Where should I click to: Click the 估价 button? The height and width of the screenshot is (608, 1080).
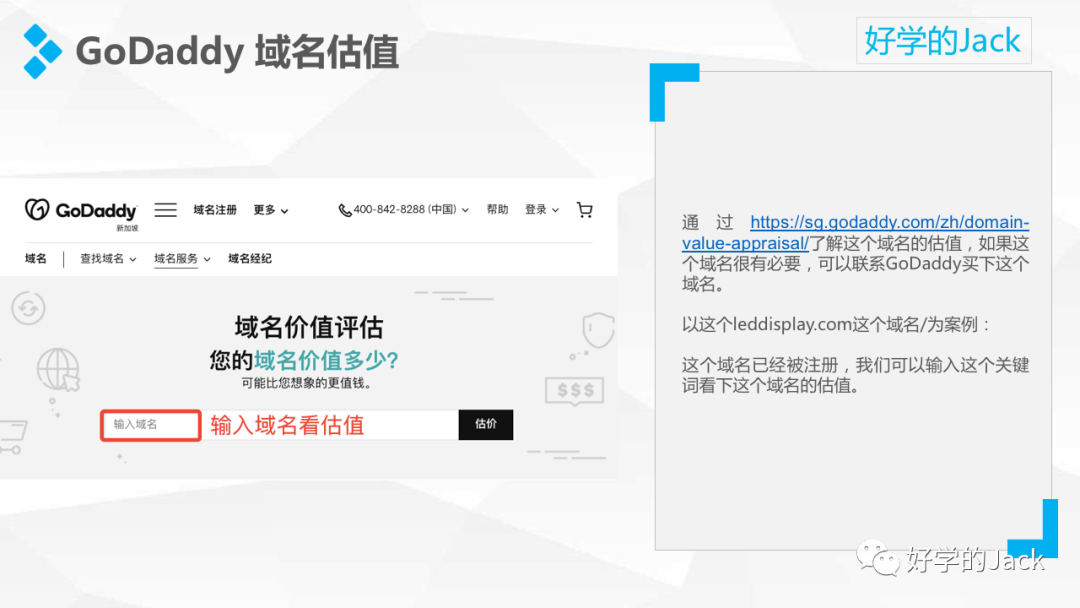(x=486, y=424)
